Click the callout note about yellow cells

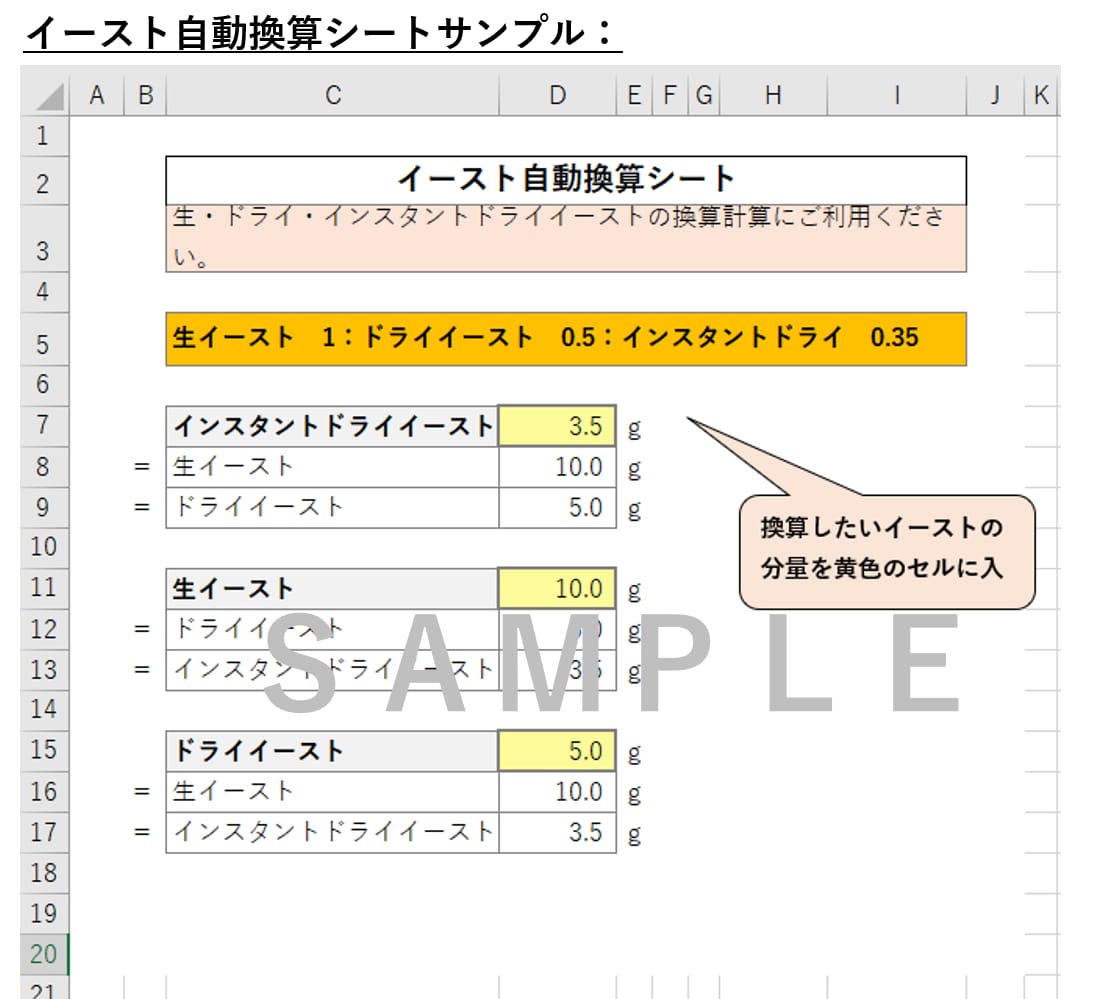pyautogui.click(x=886, y=552)
